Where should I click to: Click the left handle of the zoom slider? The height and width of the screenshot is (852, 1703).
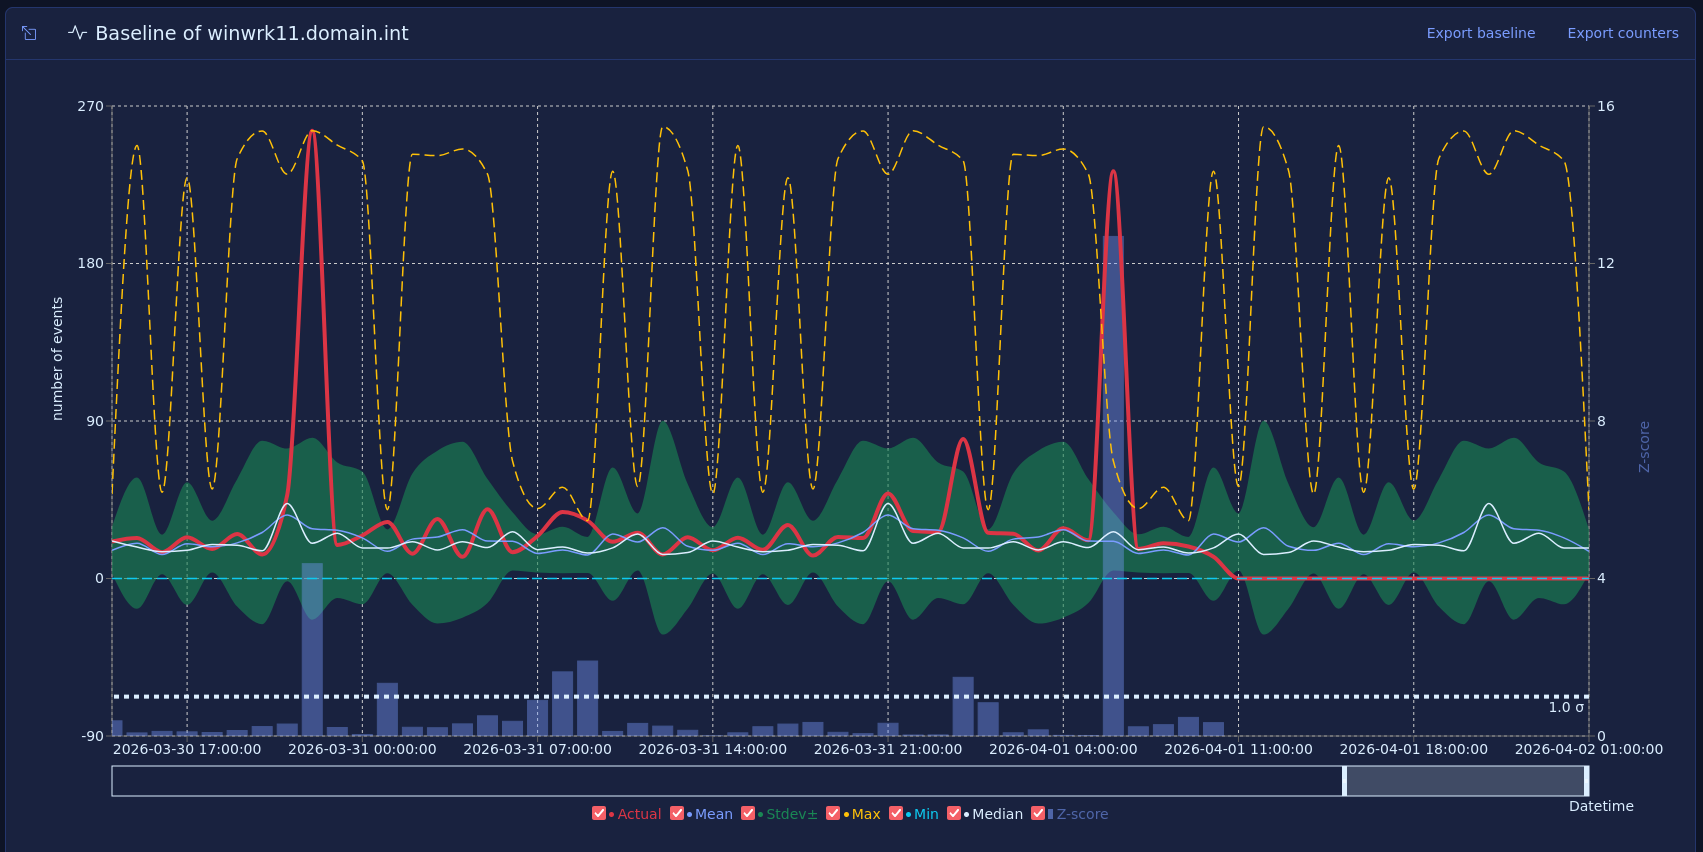[x=1344, y=781]
